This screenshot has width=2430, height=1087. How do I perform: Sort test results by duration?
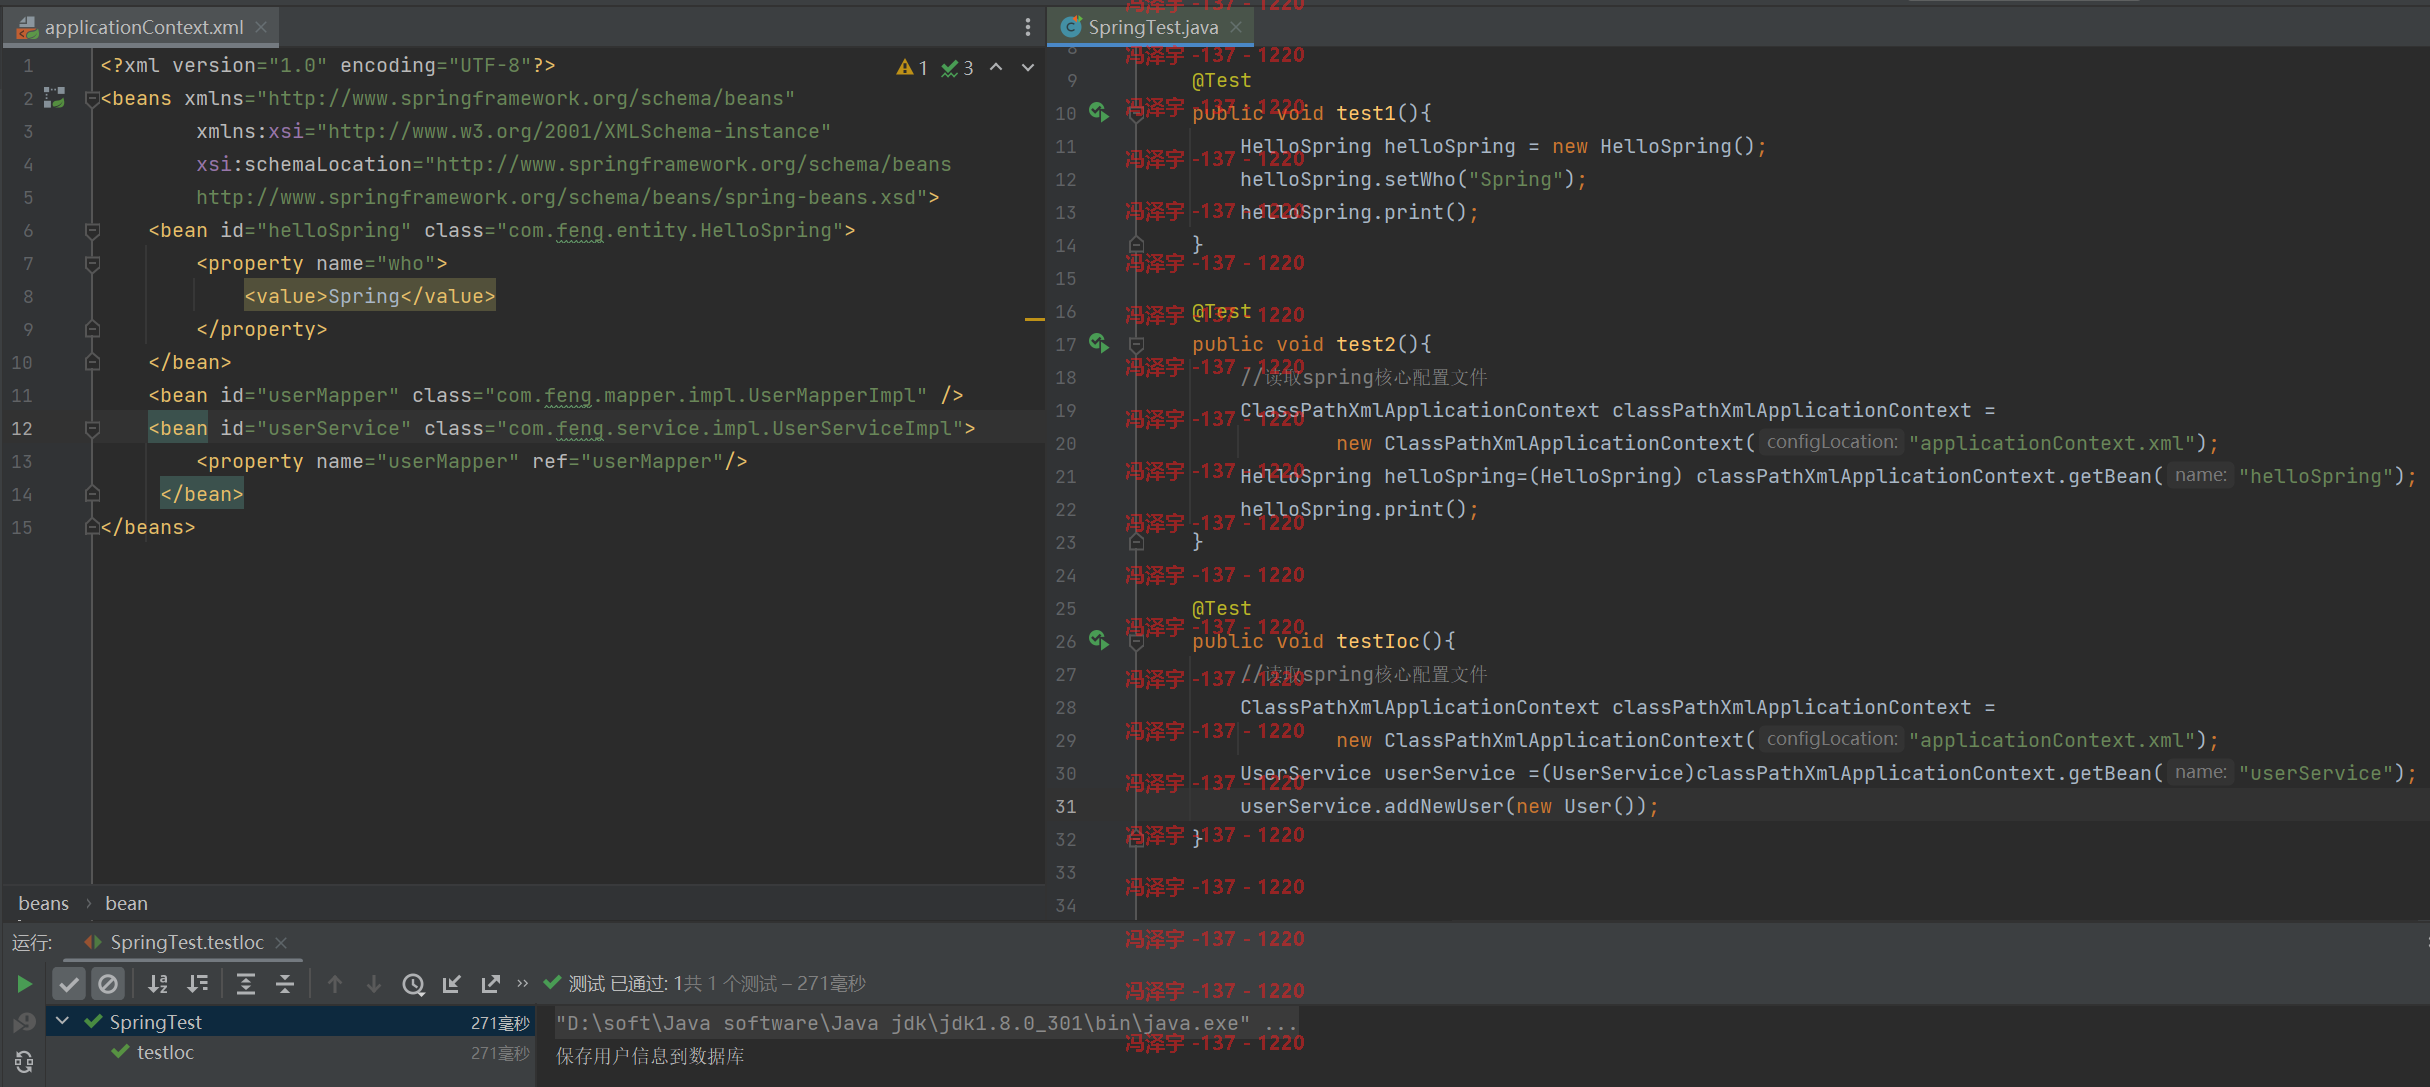[x=198, y=984]
